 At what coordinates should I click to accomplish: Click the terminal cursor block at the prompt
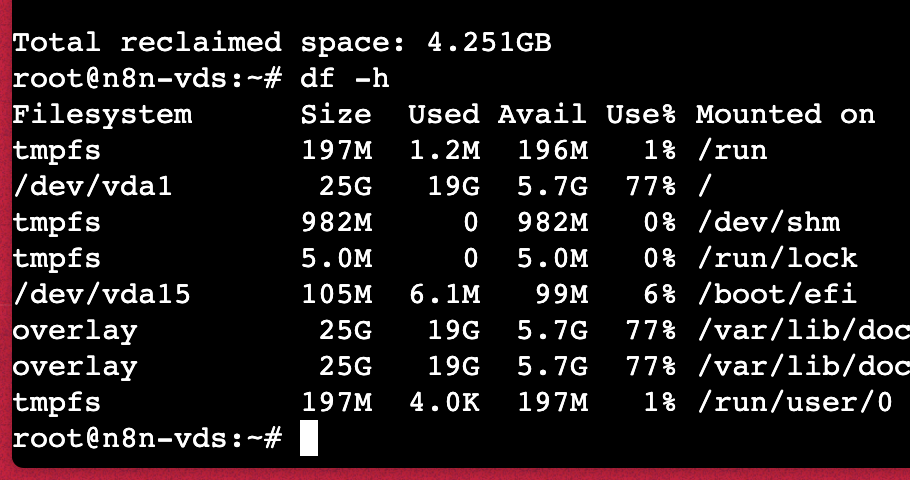308,438
